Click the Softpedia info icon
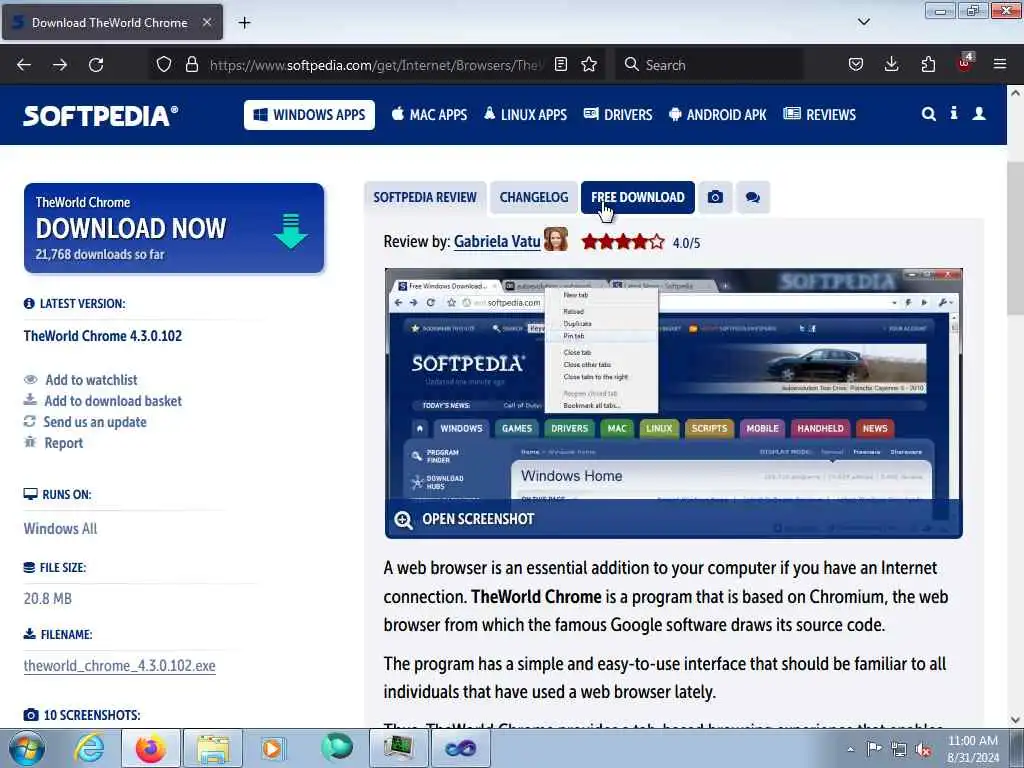The image size is (1024, 768). (954, 113)
